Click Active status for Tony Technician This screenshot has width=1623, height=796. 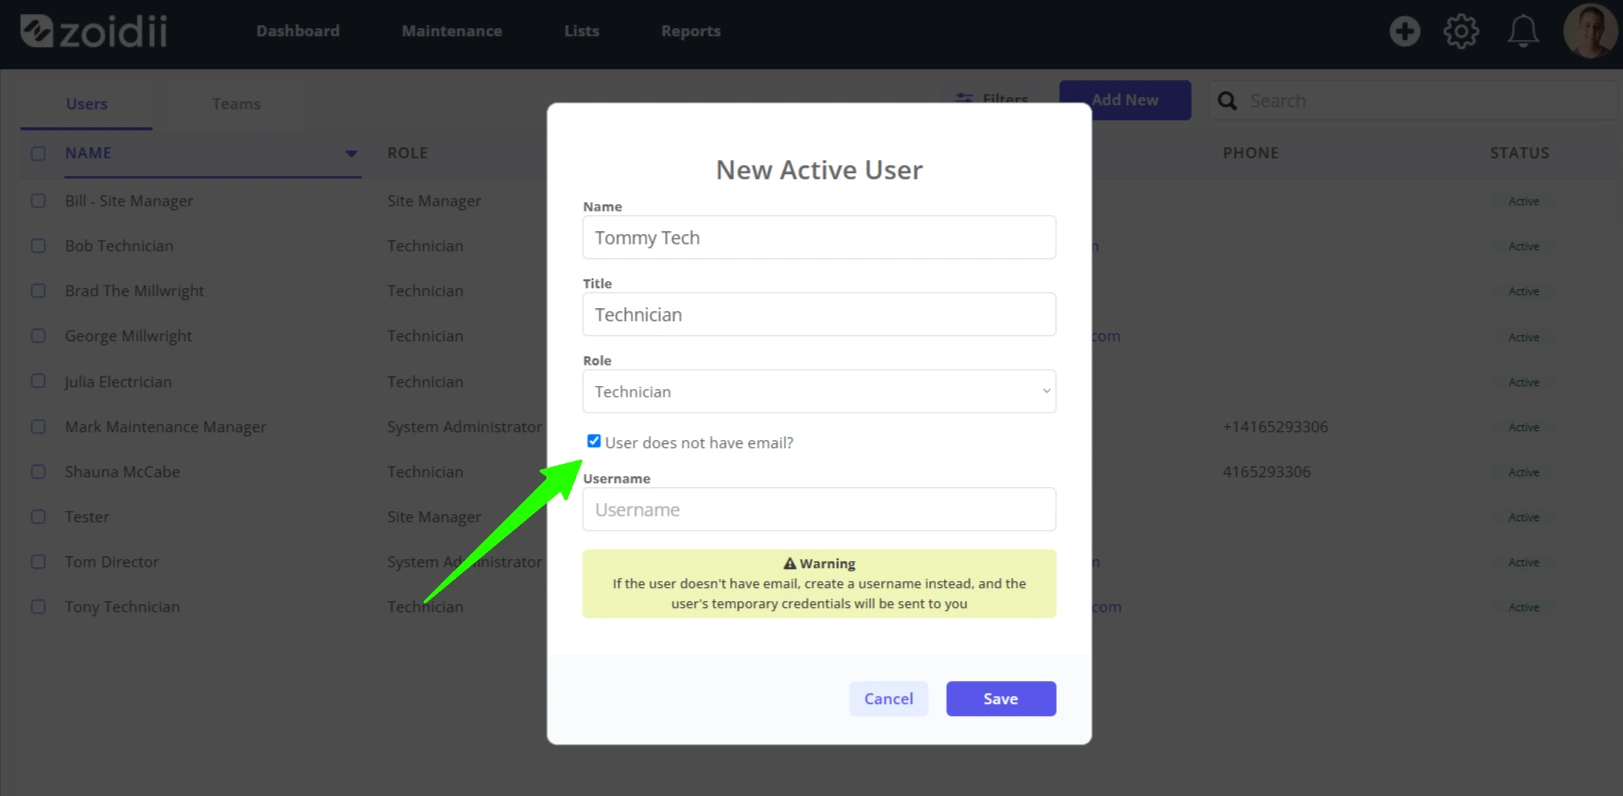[x=1523, y=607]
